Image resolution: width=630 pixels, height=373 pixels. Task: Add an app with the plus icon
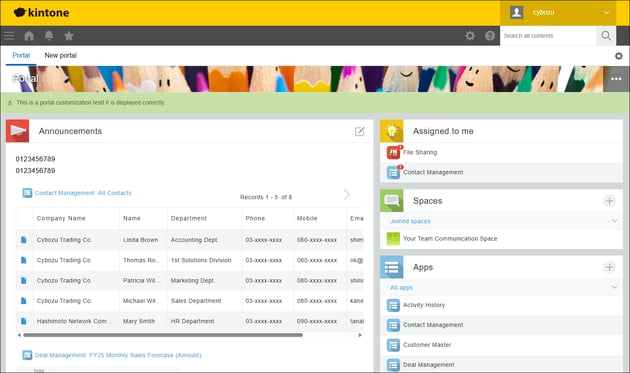[610, 267]
